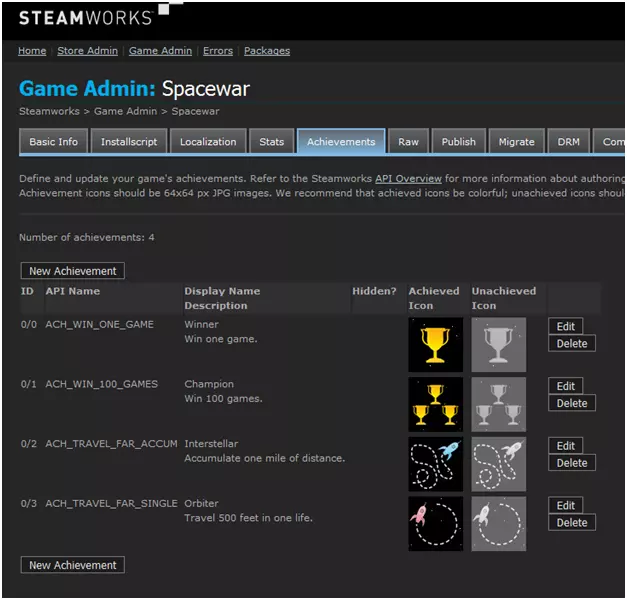627x600 pixels.
Task: Select the ACH_TRAVEL_FAR_SINGLE API name
Action: (112, 503)
